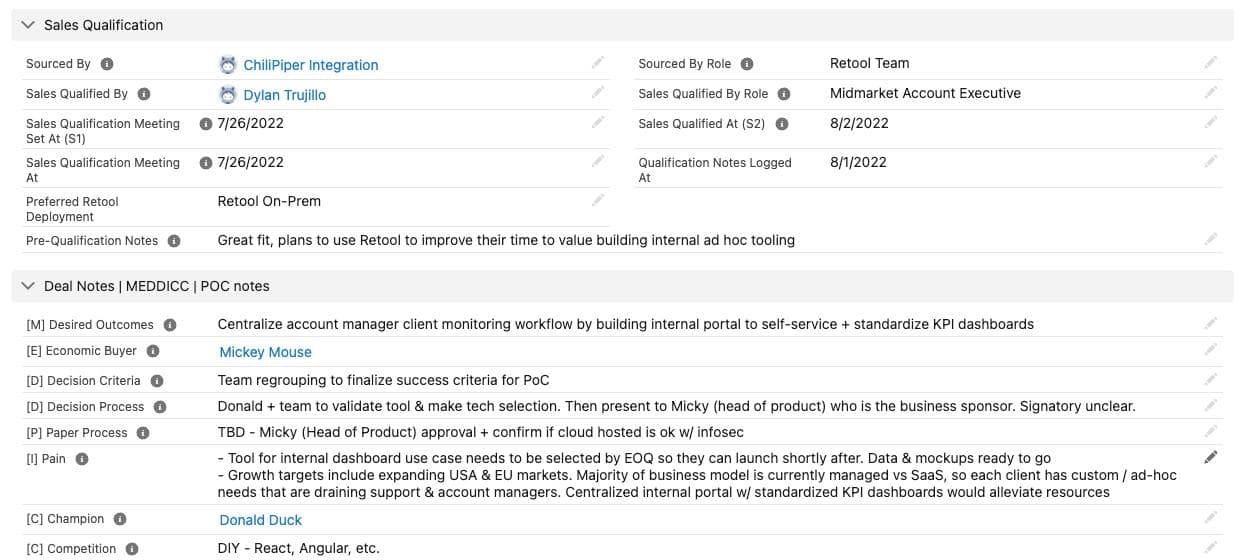Click info icon beside Pre-Qualification Notes
Viewport: 1242px width, 560px height.
tap(175, 241)
